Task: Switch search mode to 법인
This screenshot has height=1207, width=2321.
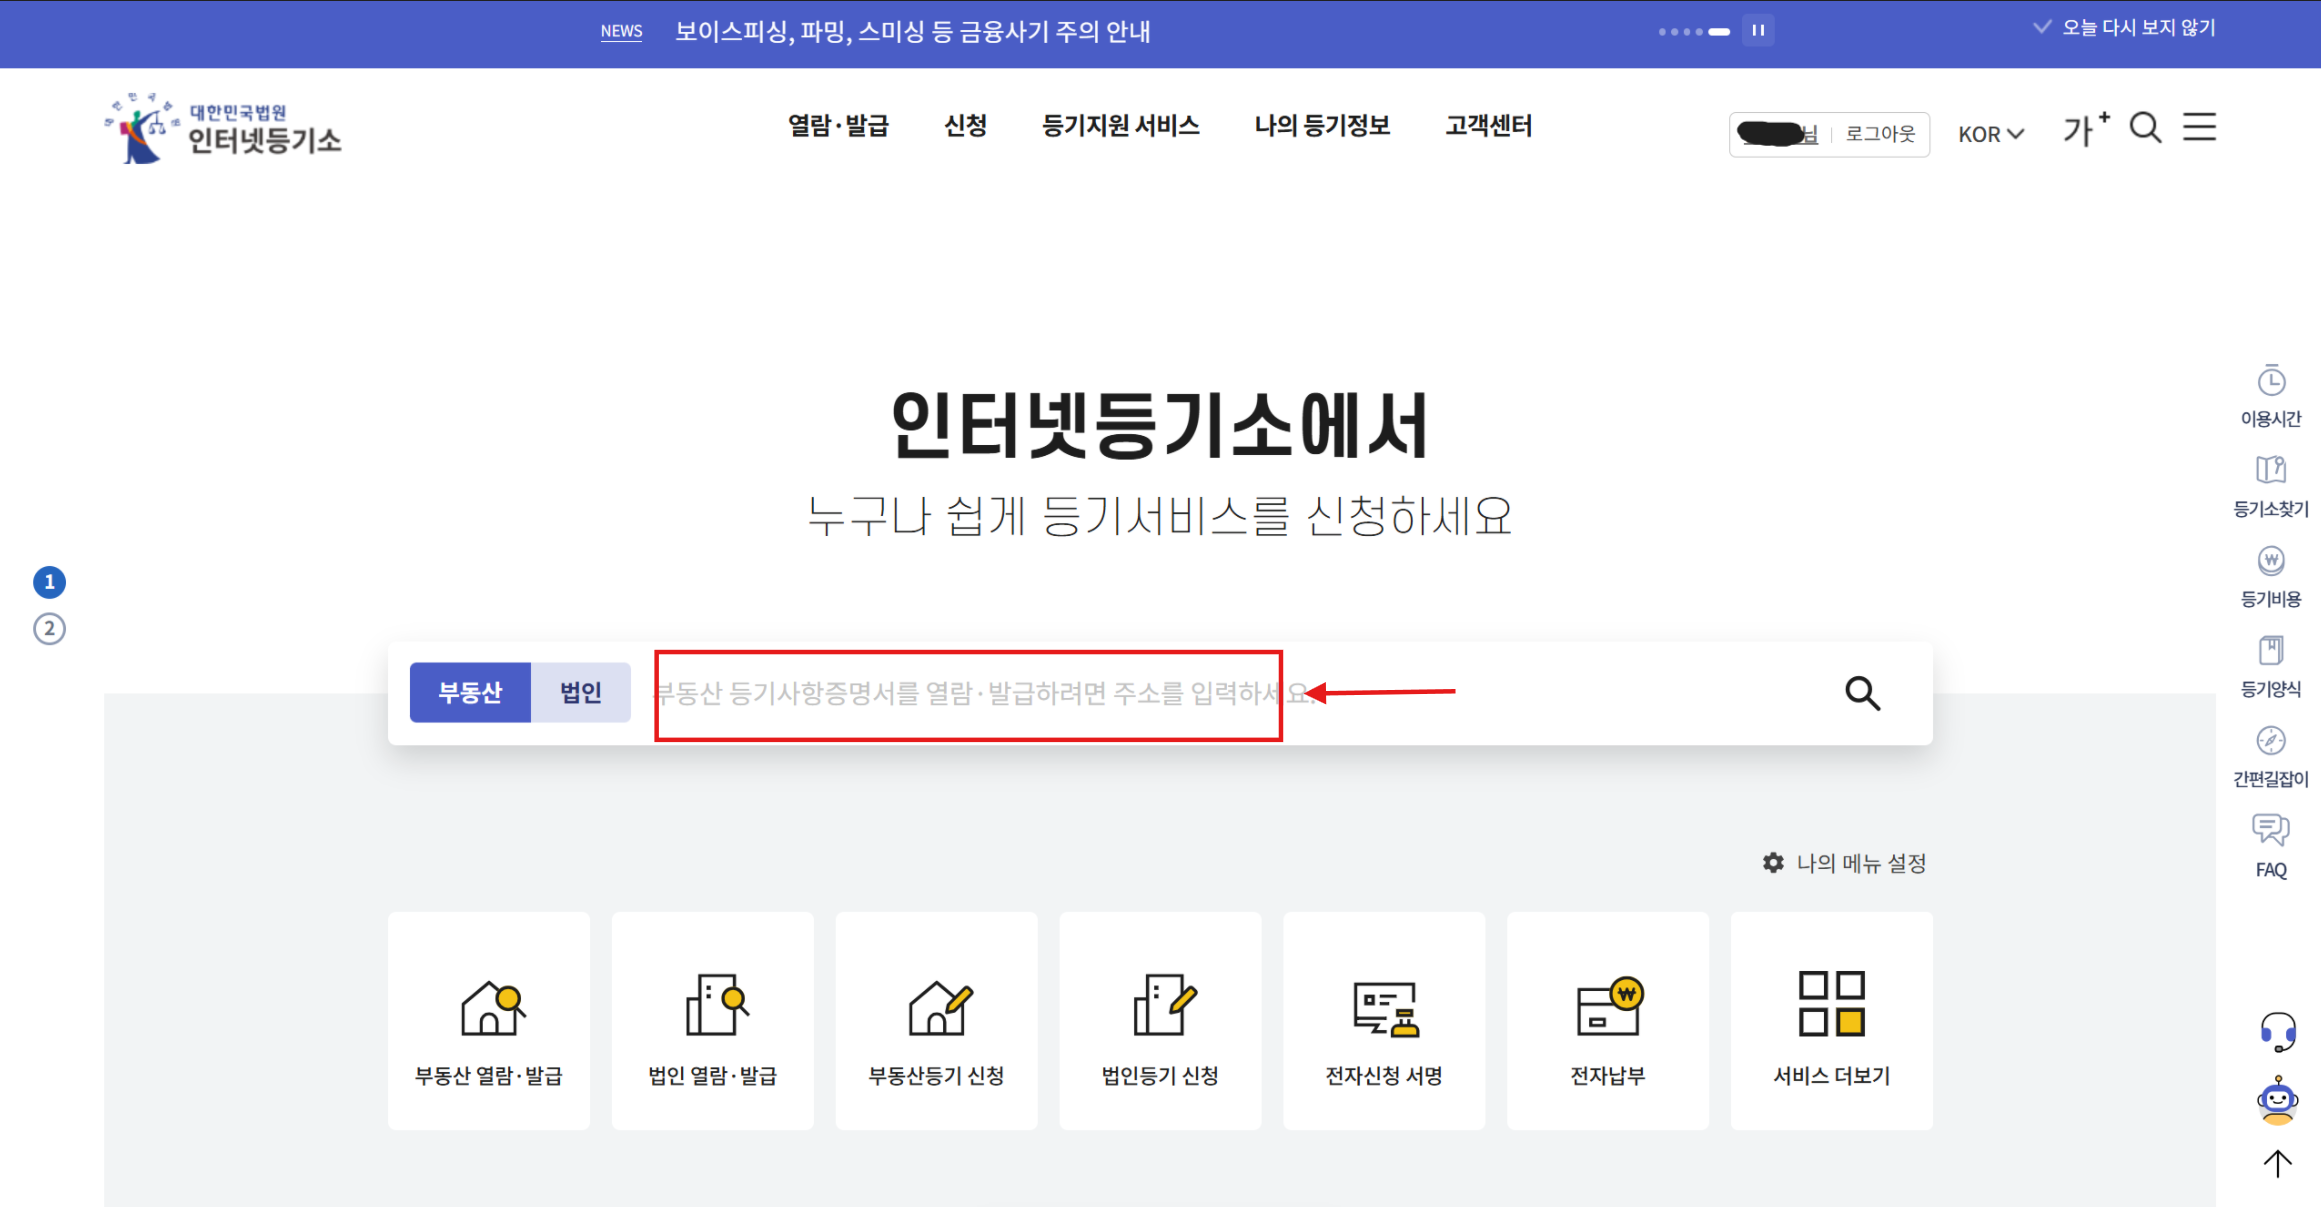Action: (x=580, y=691)
